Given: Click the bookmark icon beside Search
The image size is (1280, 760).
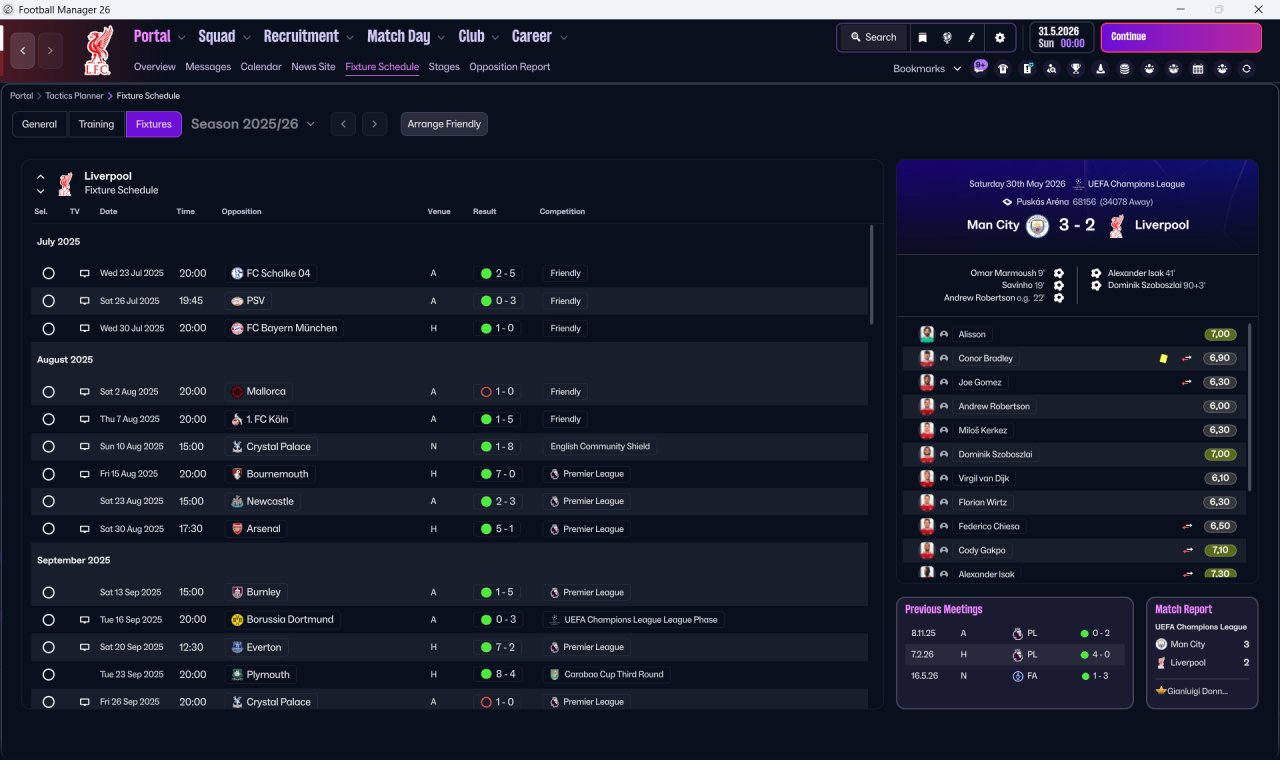Looking at the screenshot, I should (x=922, y=37).
